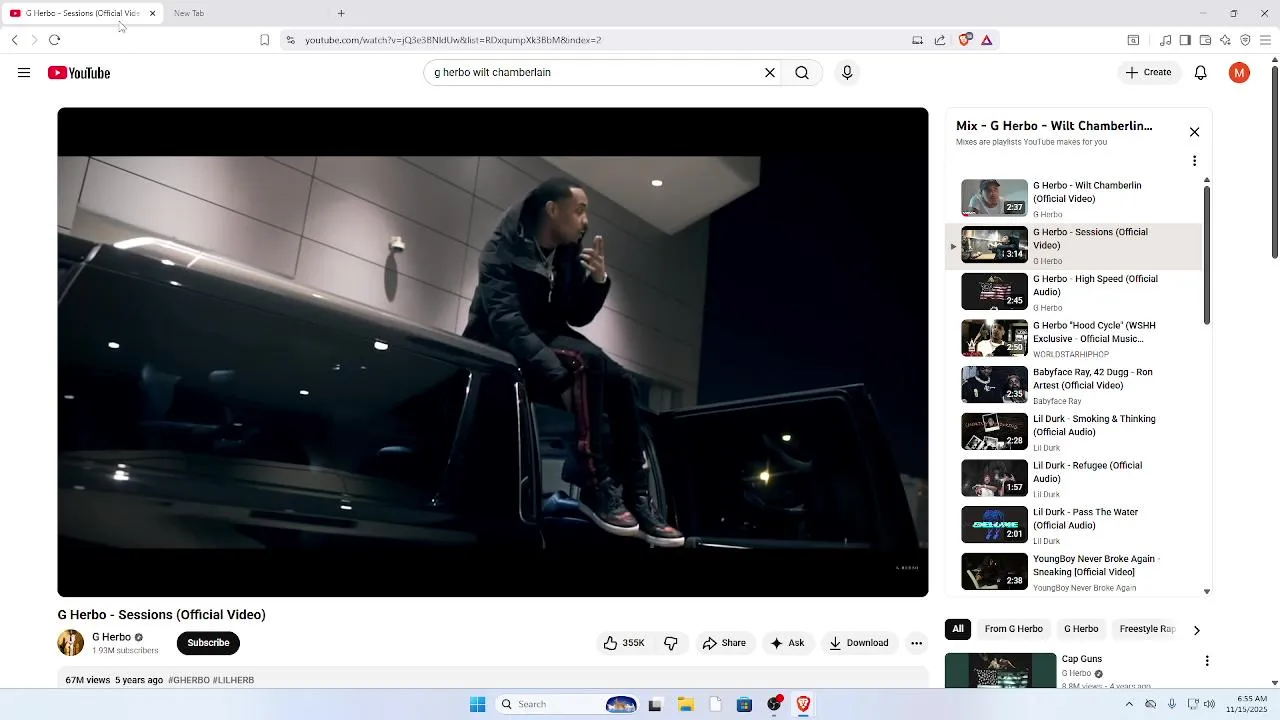Select Lil Durk Pass The Water entry
The image size is (1280, 720).
coord(1074,526)
